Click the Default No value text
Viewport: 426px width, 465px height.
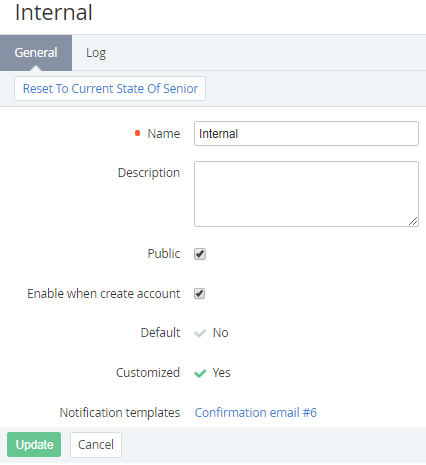point(220,333)
